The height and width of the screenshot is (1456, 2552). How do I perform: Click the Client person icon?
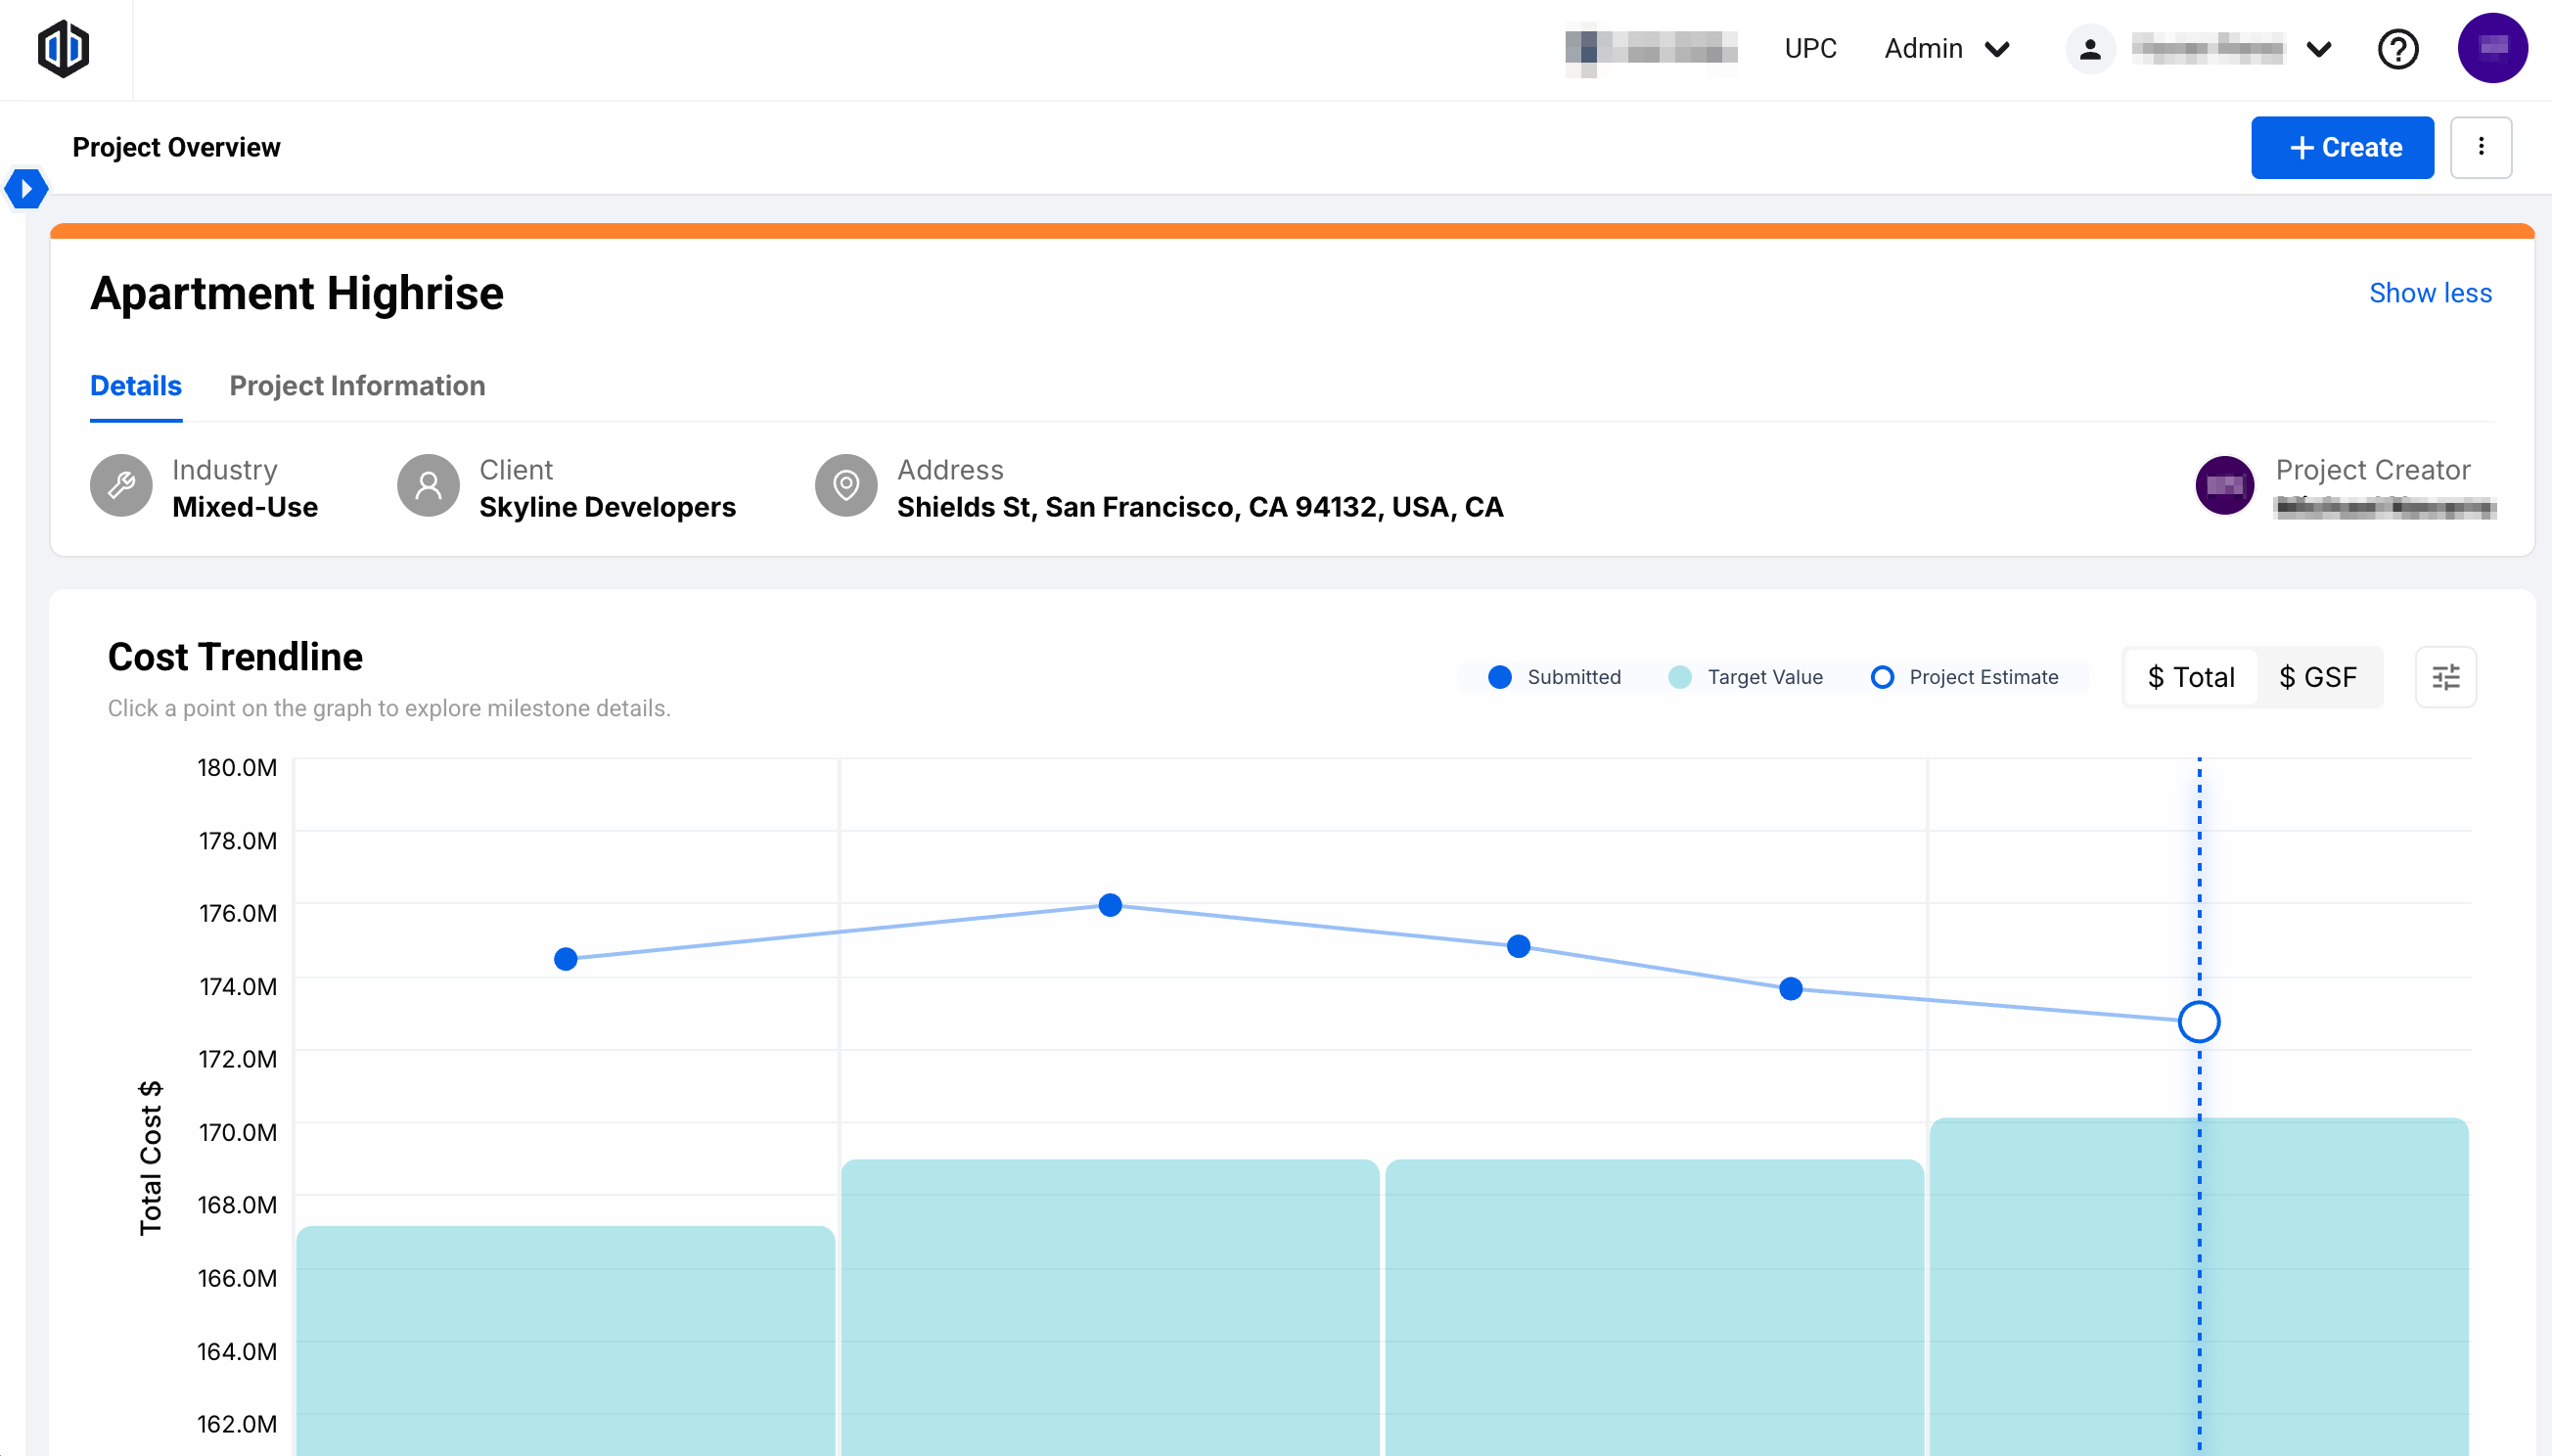click(x=428, y=487)
